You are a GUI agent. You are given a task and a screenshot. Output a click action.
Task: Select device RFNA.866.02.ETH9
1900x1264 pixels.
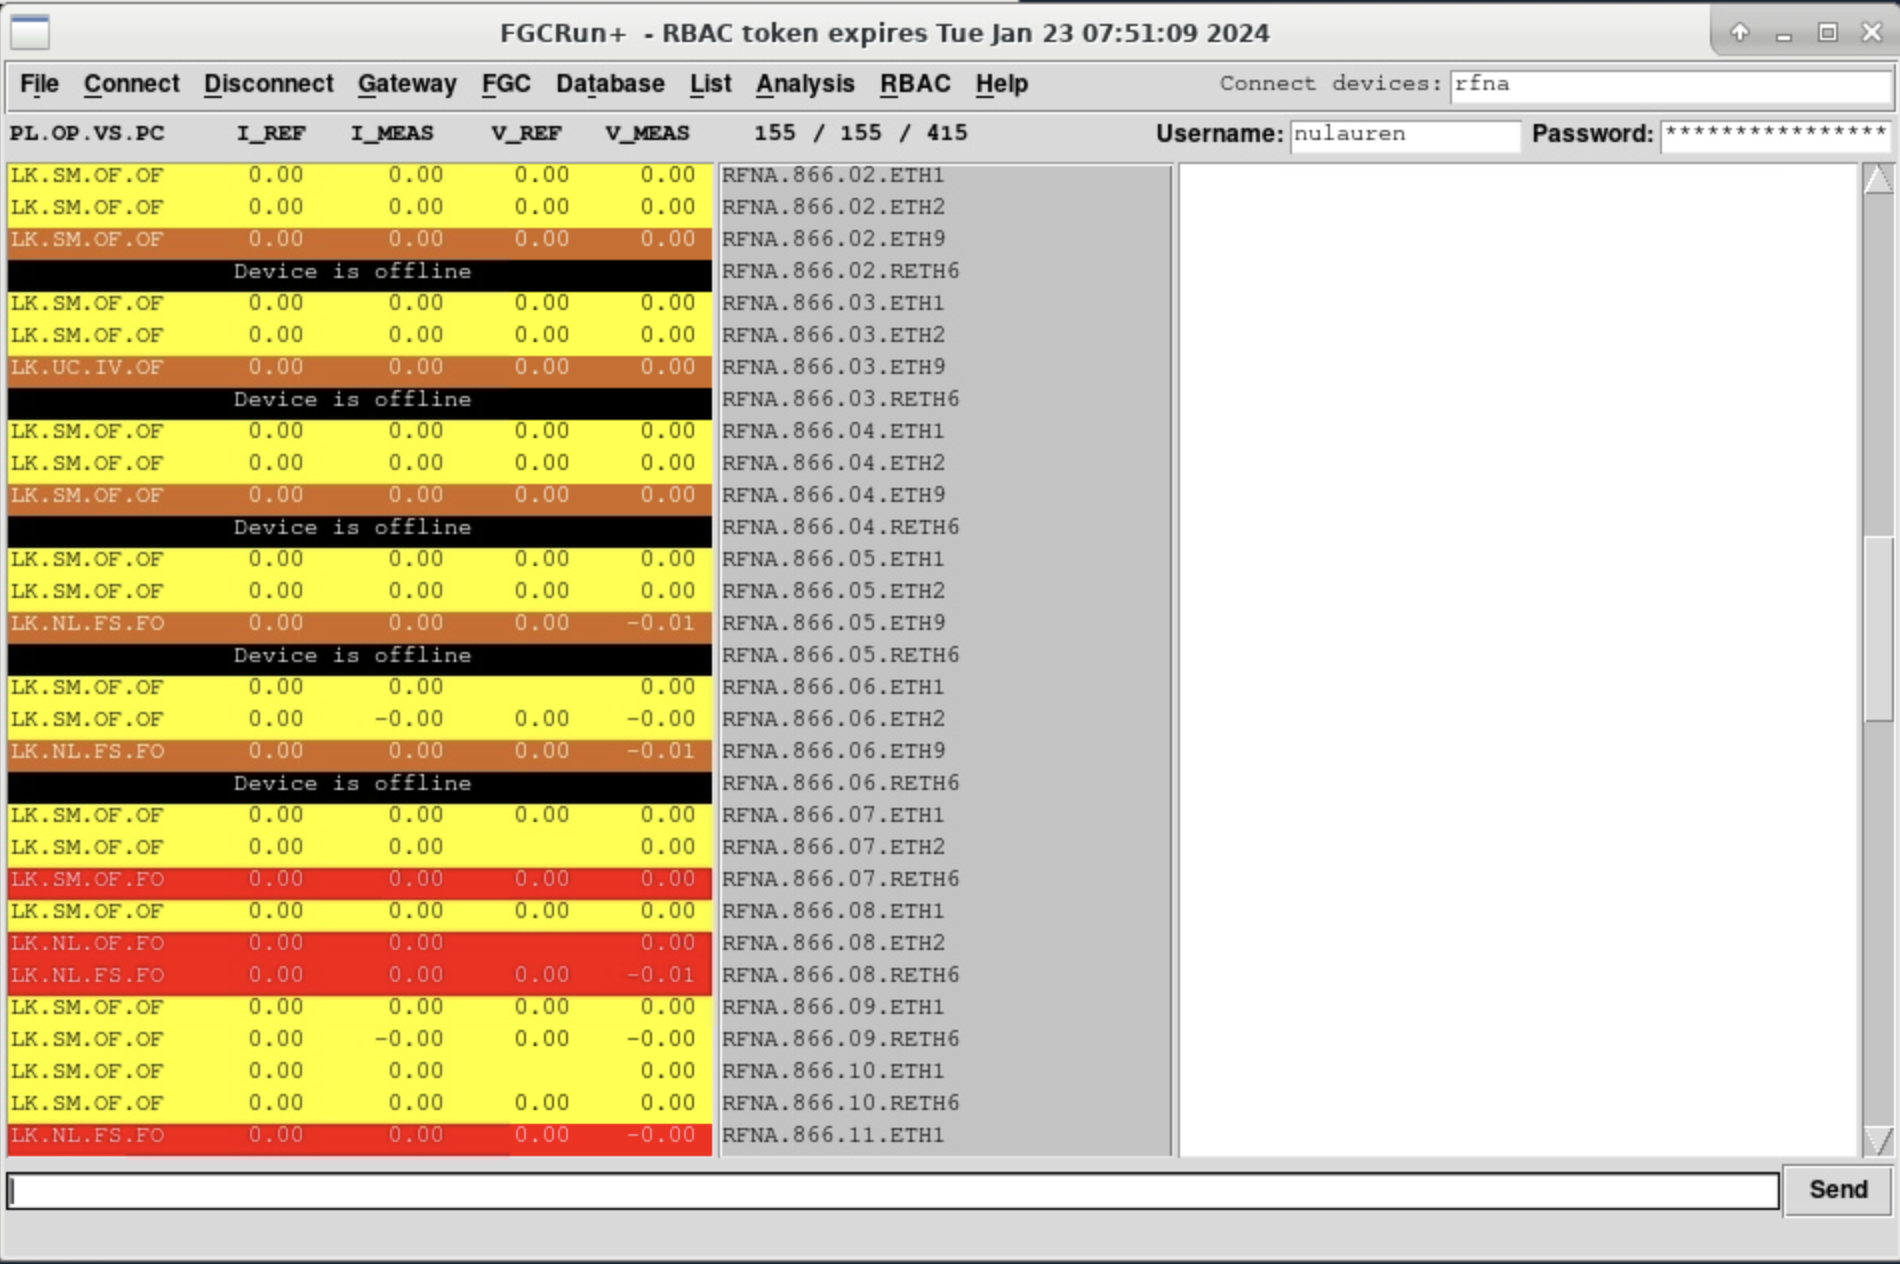pyautogui.click(x=833, y=239)
